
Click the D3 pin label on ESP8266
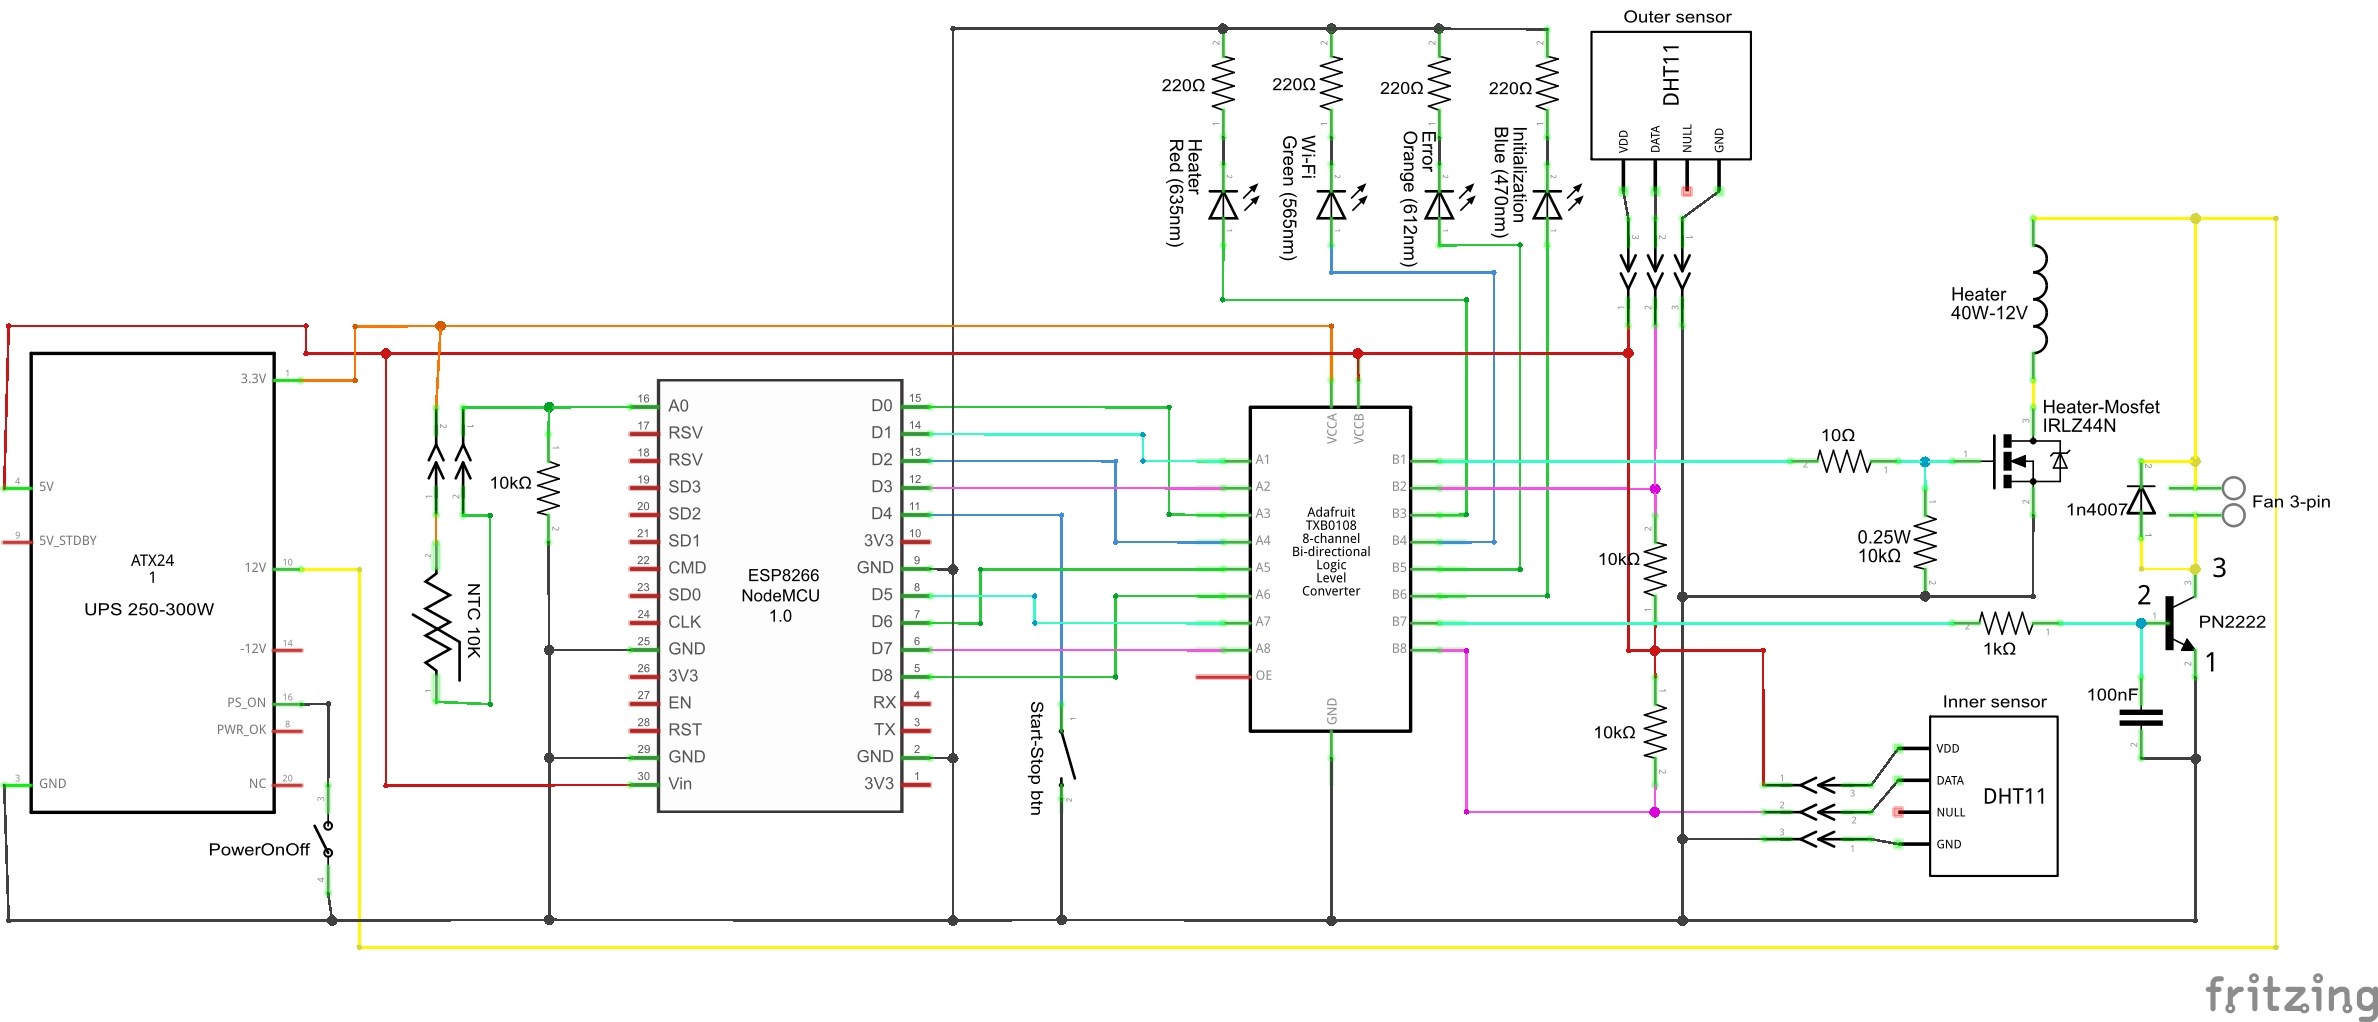coord(881,486)
